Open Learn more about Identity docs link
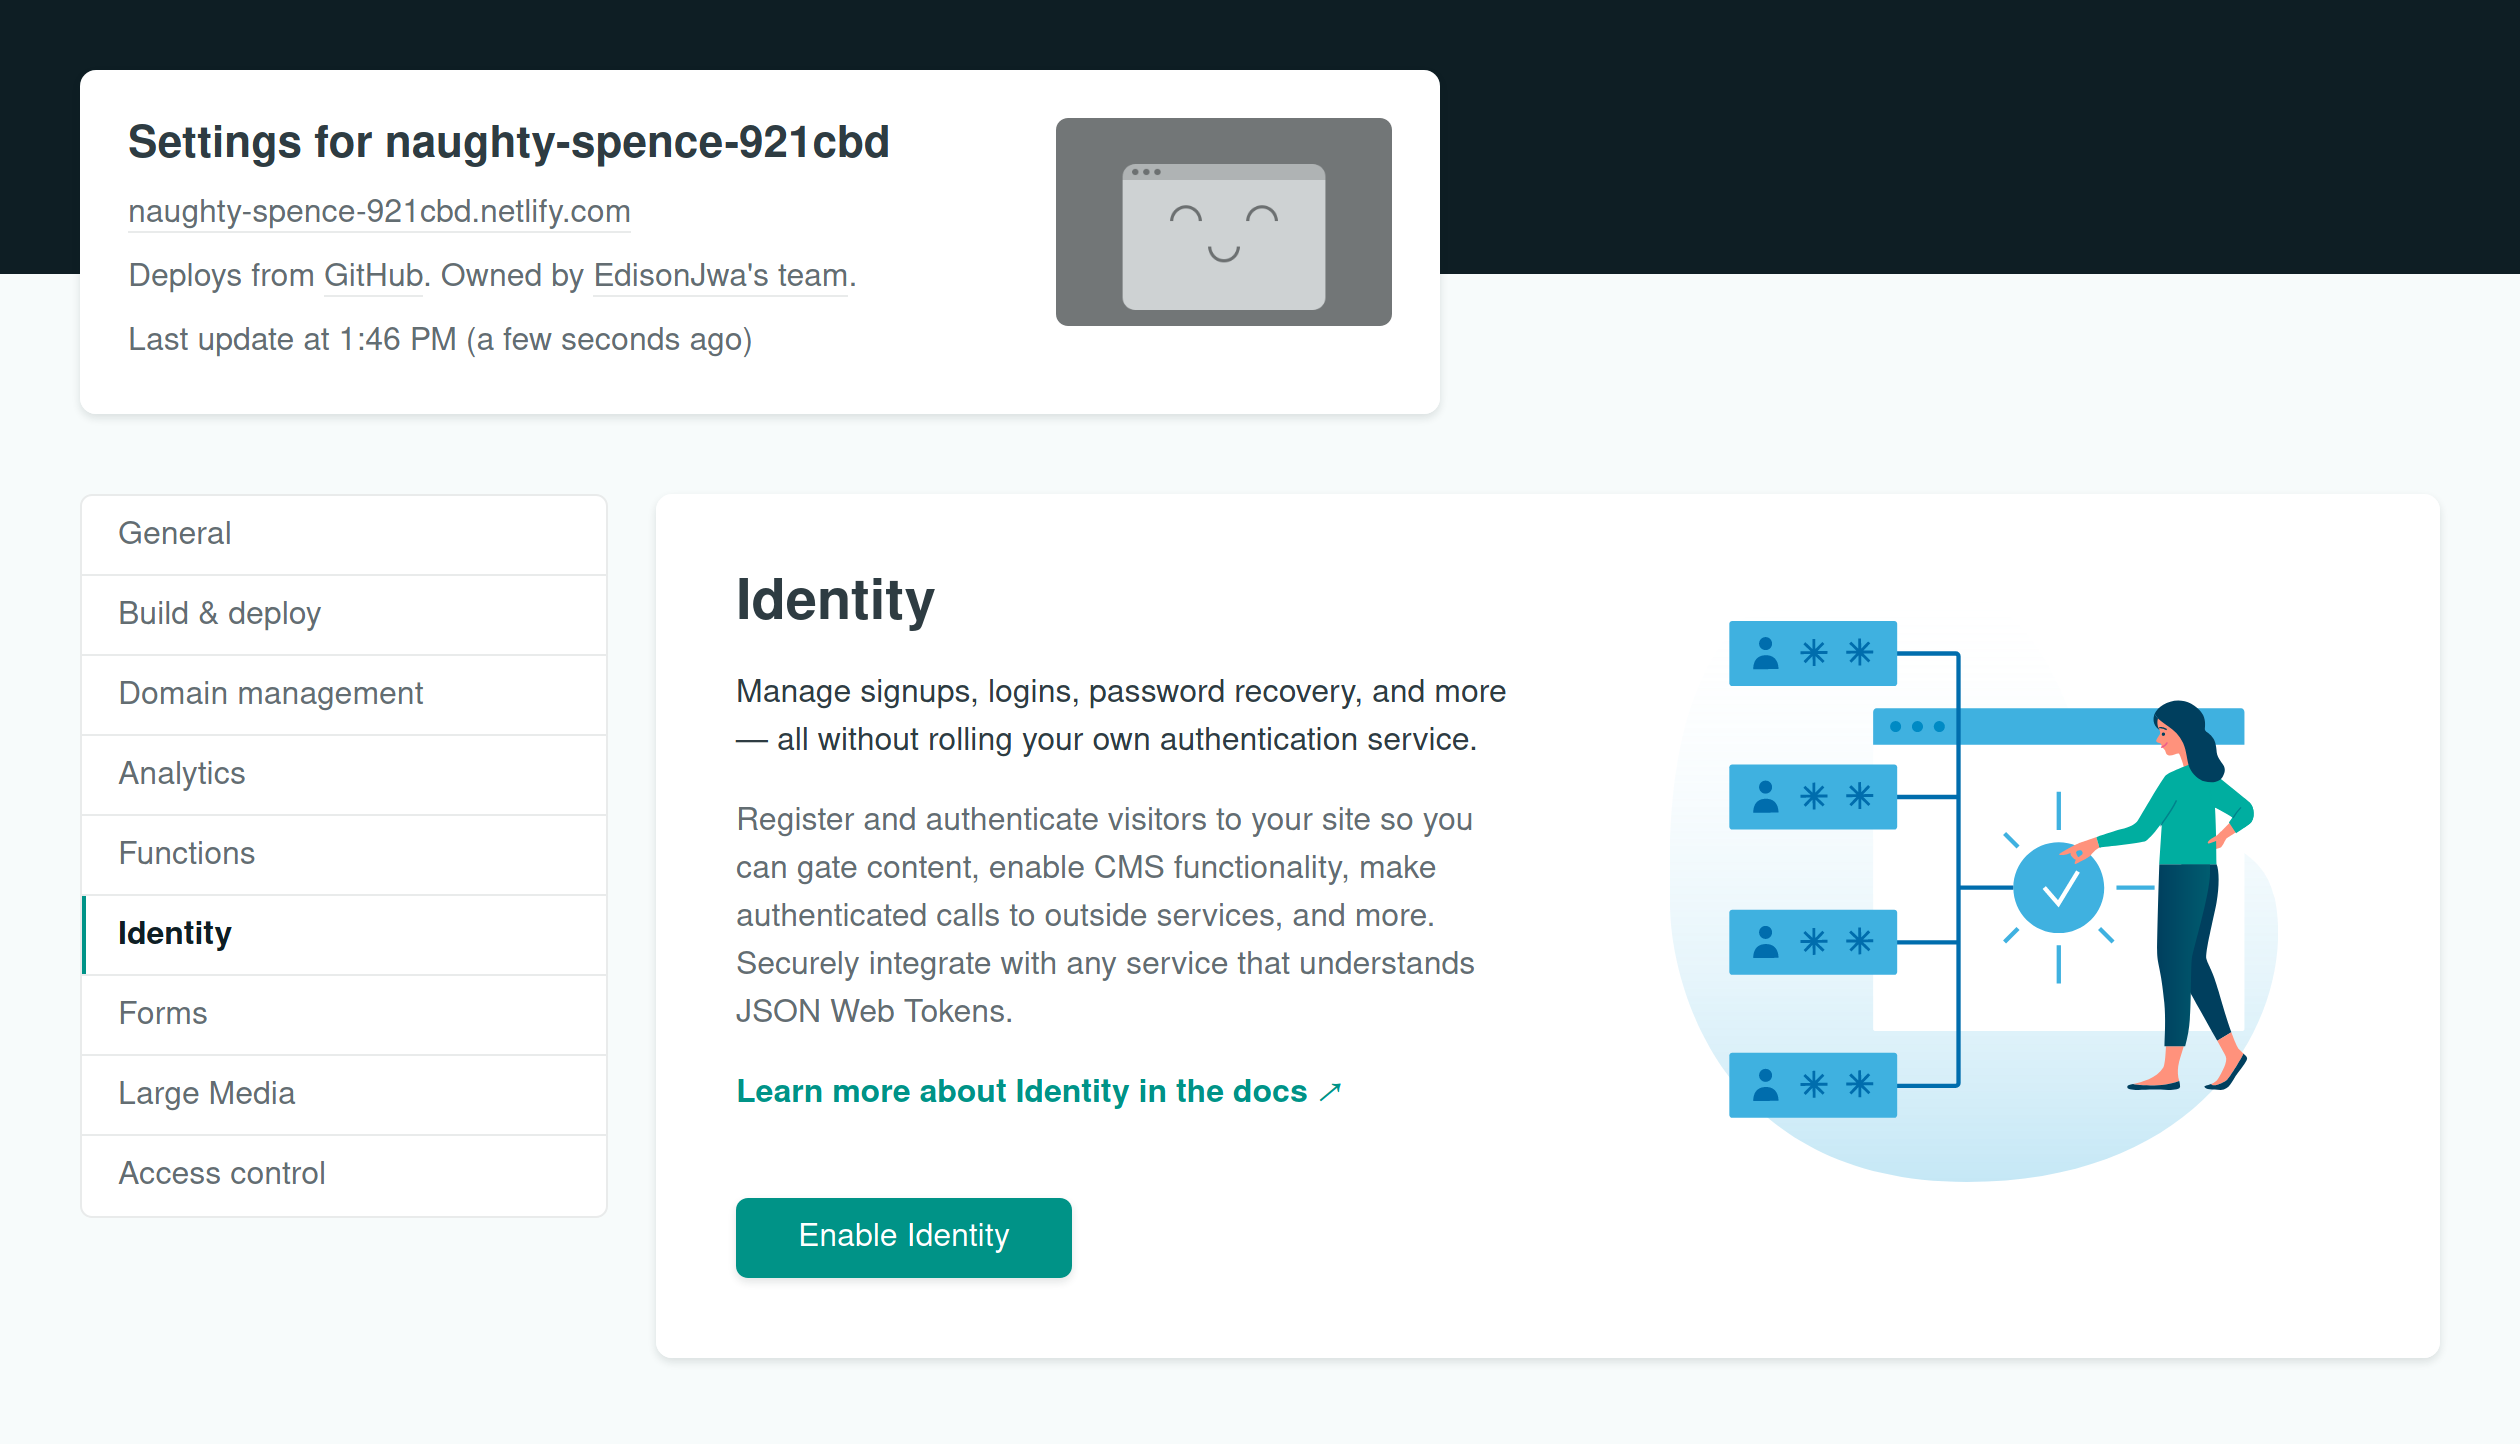 (1021, 1092)
